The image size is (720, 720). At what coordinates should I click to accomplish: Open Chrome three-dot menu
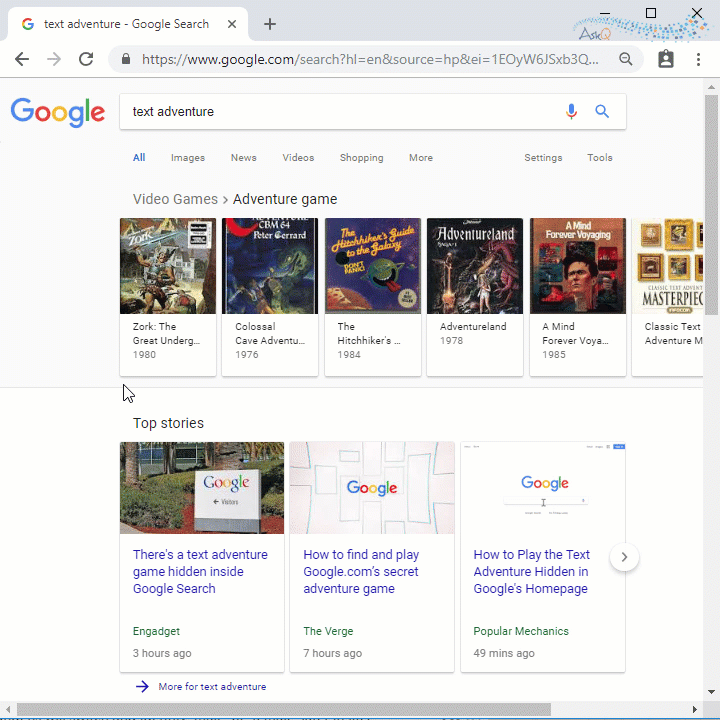[x=697, y=59]
